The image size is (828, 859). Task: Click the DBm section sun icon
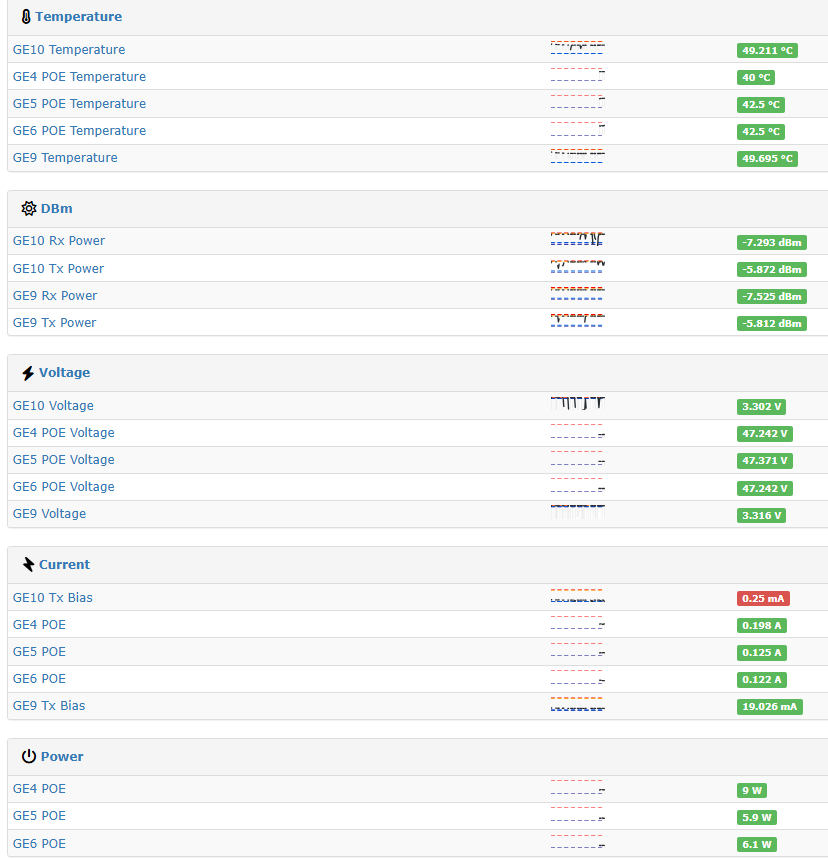pyautogui.click(x=28, y=209)
